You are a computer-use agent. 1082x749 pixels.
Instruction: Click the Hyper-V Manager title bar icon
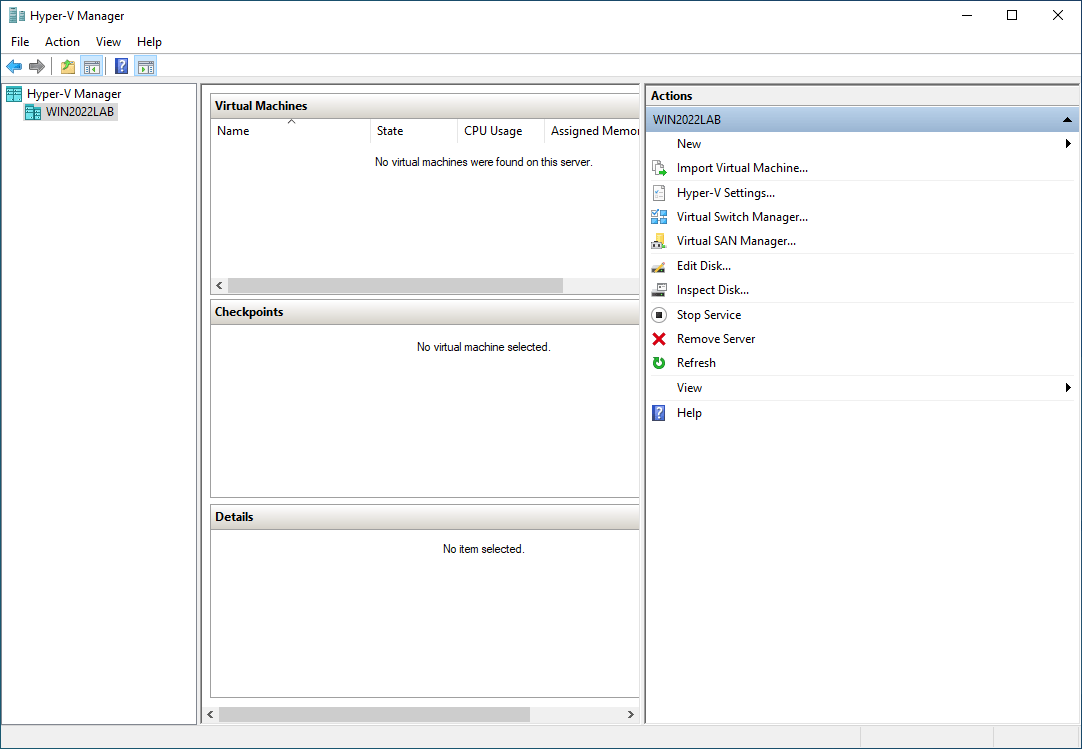point(17,15)
